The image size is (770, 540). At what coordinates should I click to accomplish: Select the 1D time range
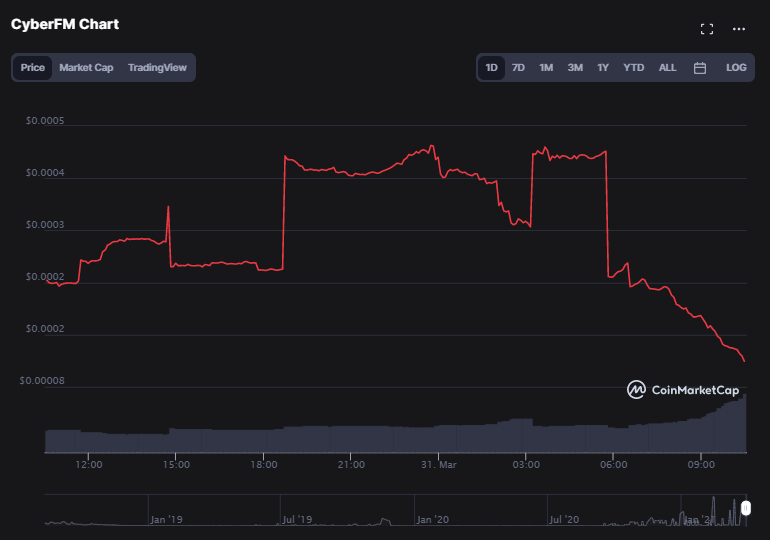491,68
